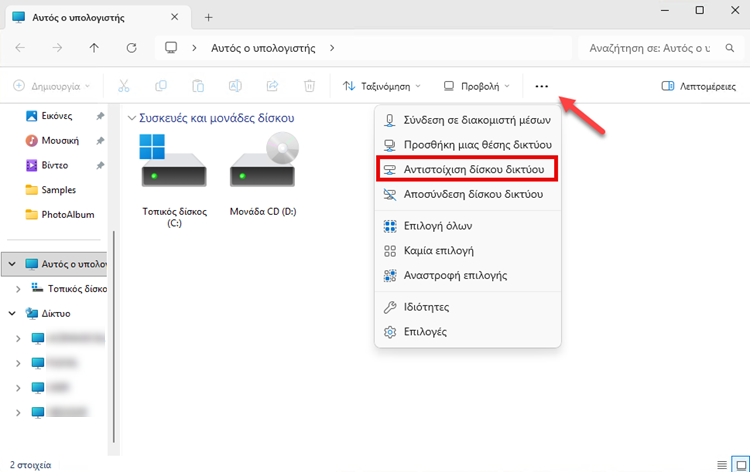The width and height of the screenshot is (750, 473).
Task: Click the Paste clipboard icon
Action: coord(198,86)
